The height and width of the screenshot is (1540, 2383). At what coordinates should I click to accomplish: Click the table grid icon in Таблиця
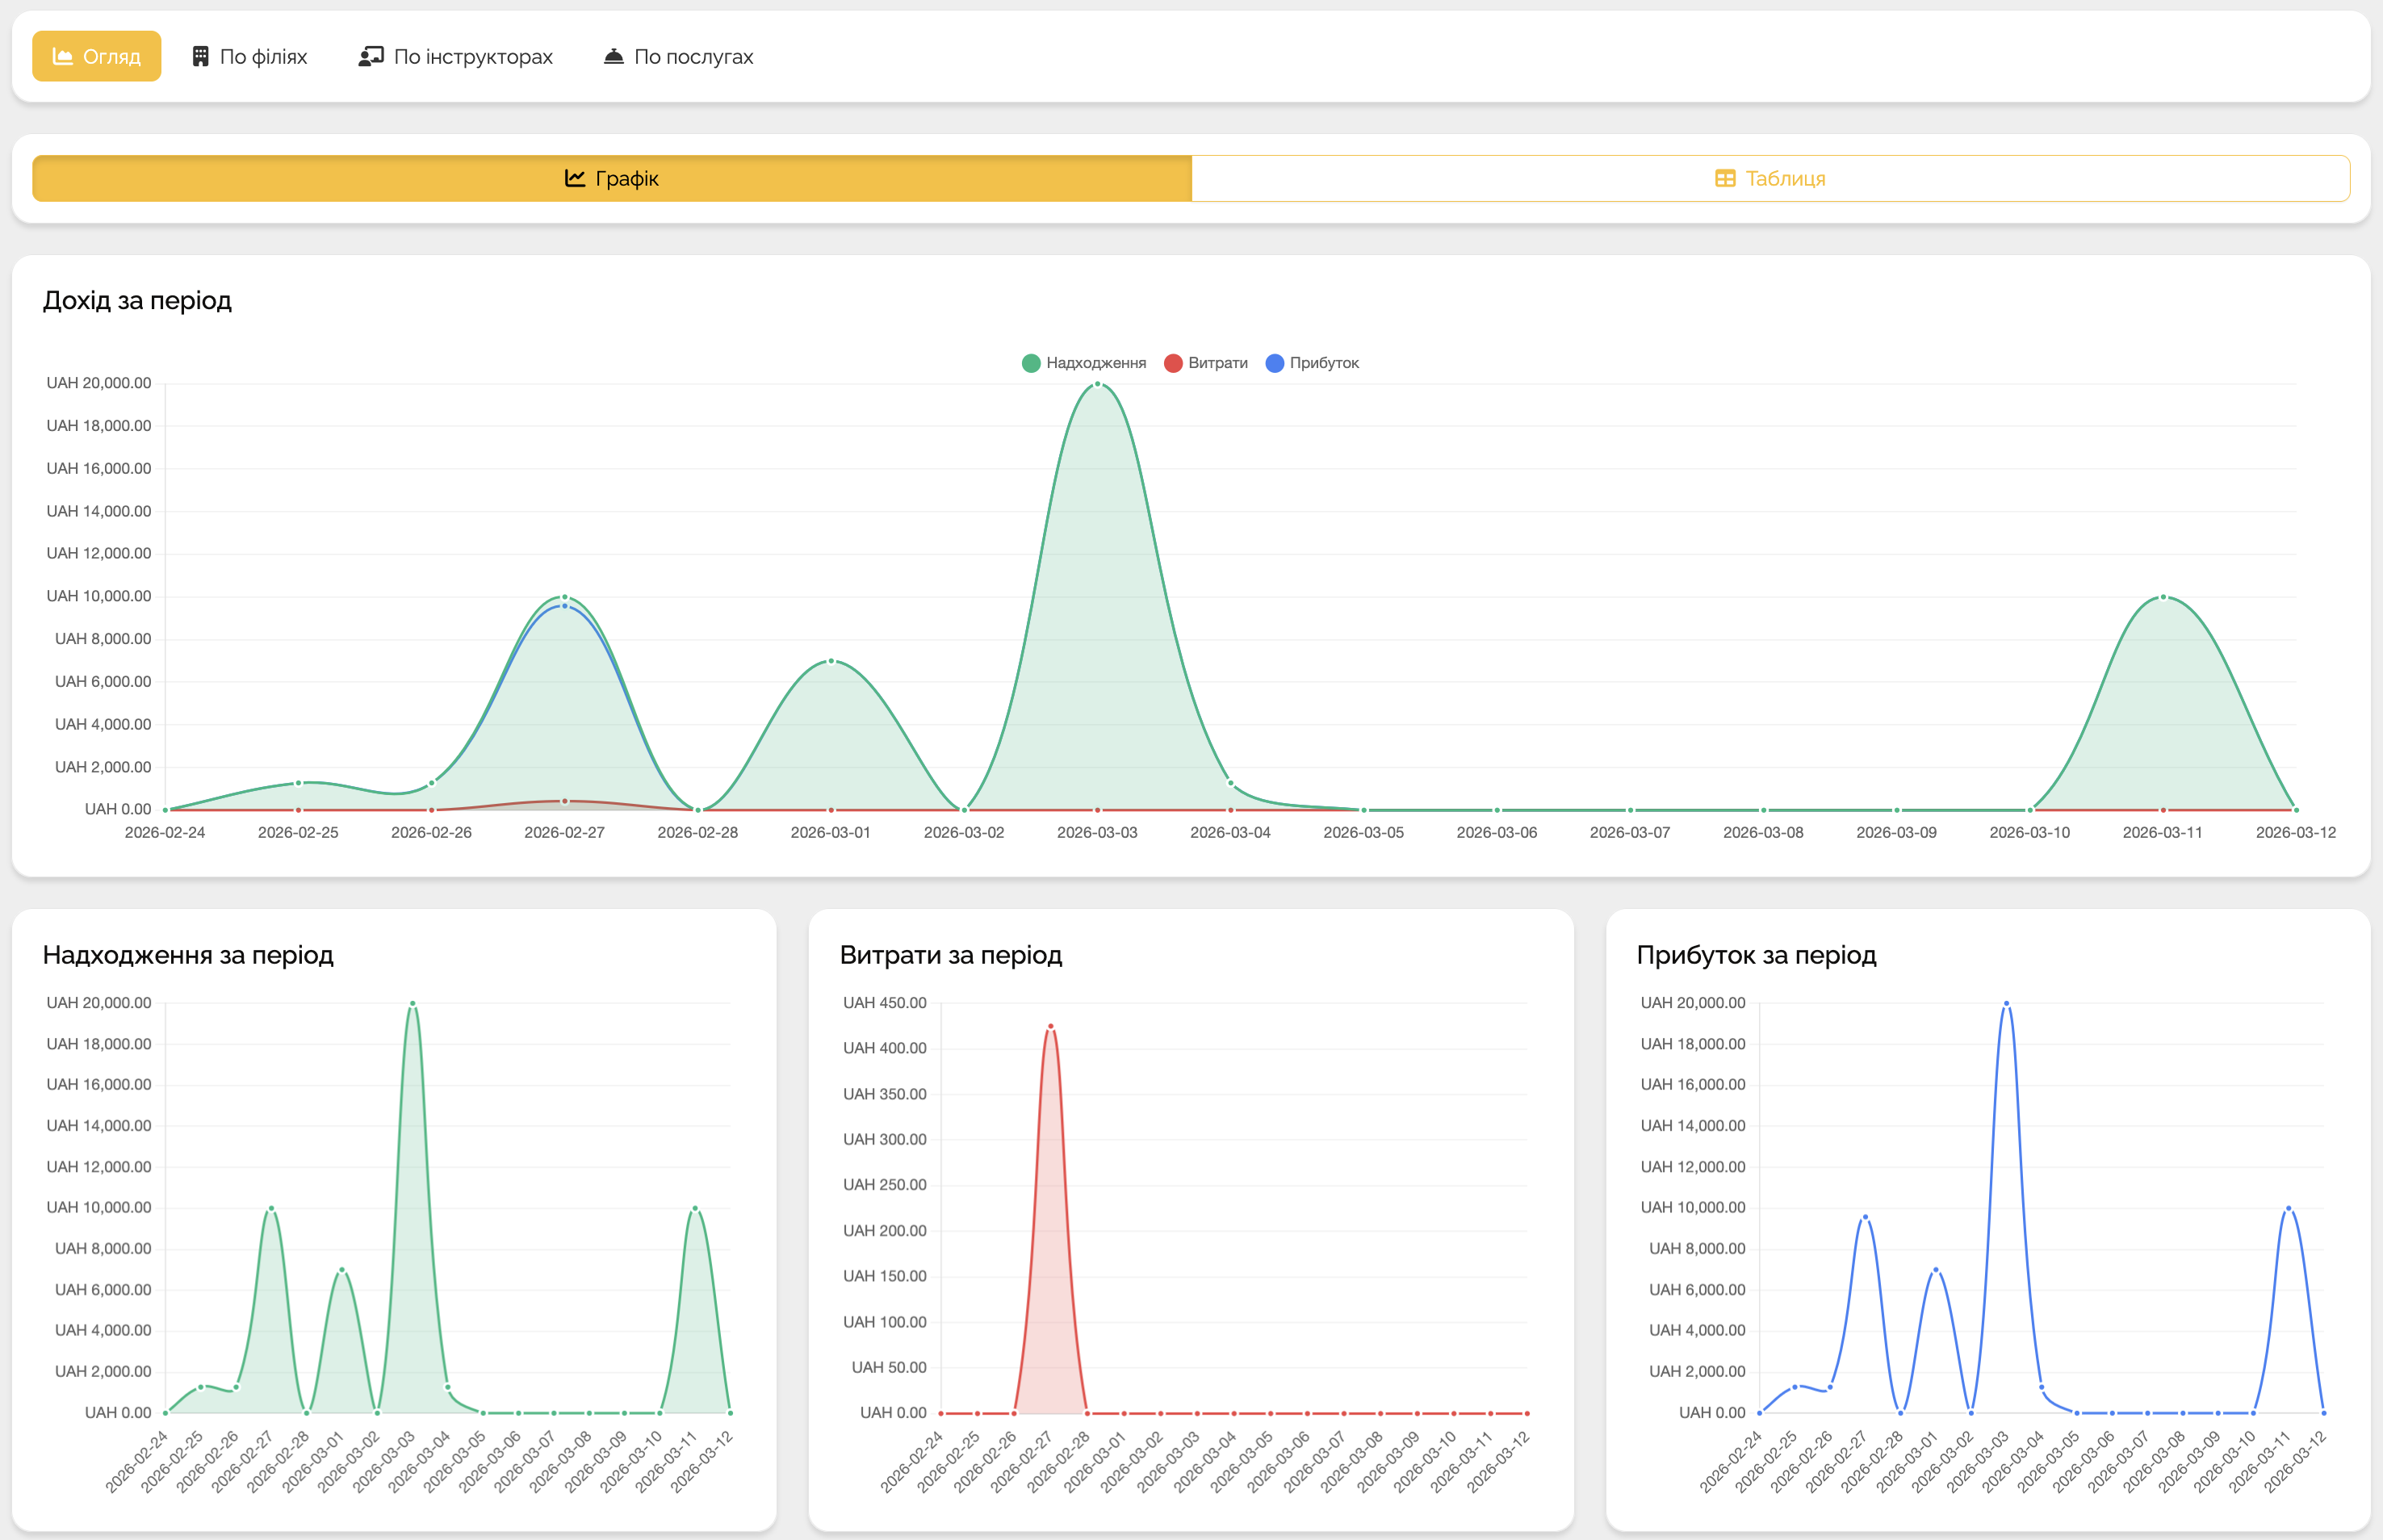click(x=1725, y=179)
